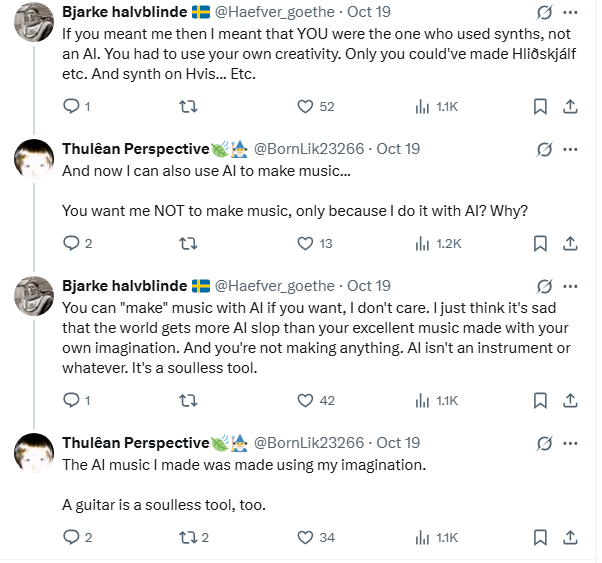The height and width of the screenshot is (563, 602).
Task: Share the last tweet about guitar
Action: (x=570, y=537)
